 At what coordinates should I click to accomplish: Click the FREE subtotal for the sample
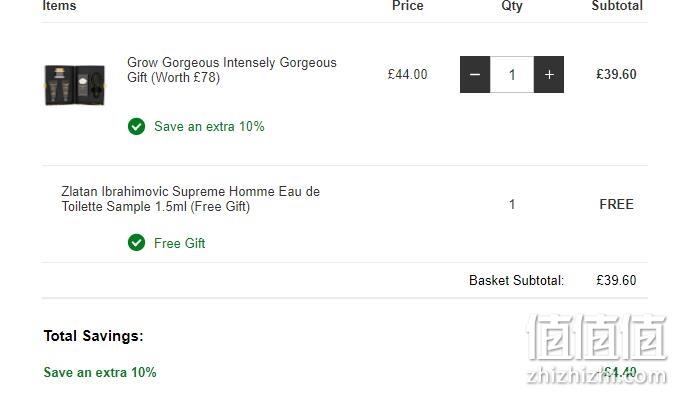pyautogui.click(x=617, y=204)
